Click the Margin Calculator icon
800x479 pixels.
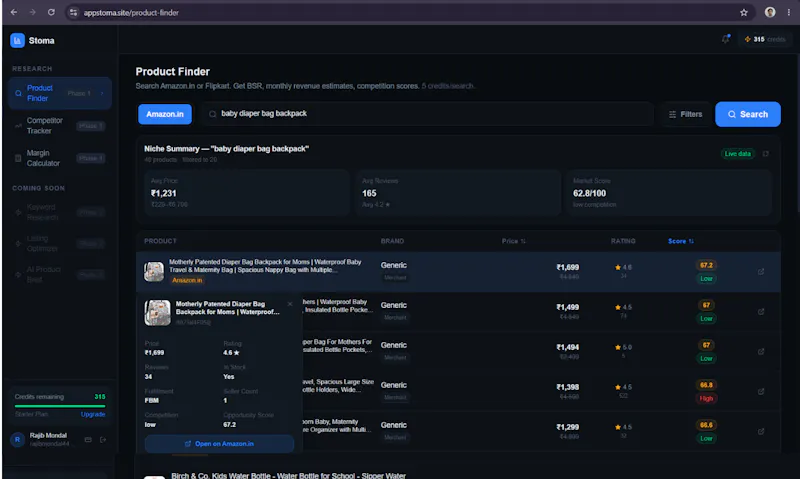tap(18, 158)
